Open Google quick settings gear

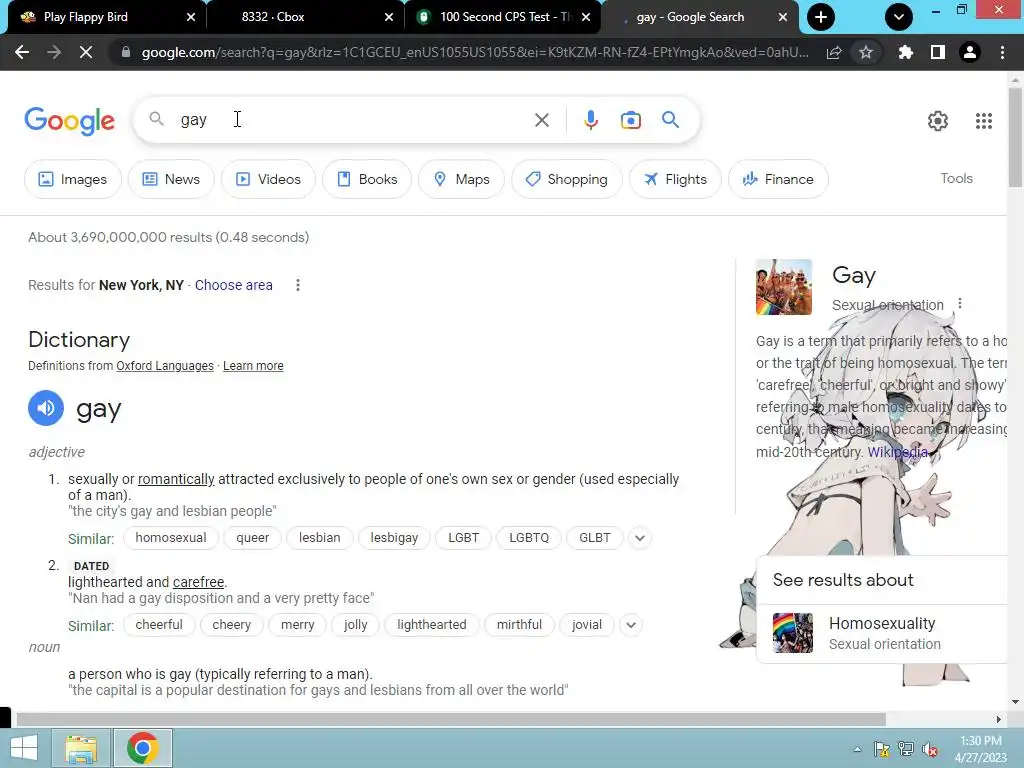click(938, 121)
